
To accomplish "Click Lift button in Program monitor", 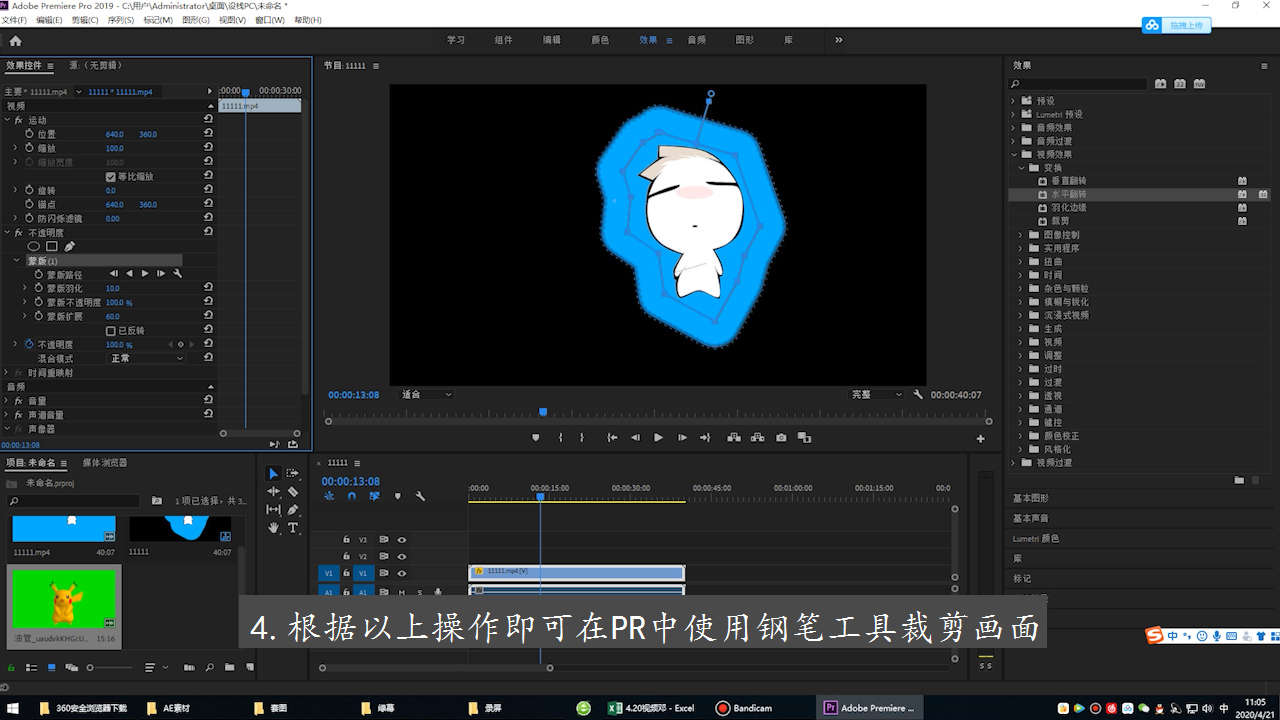I will (x=734, y=437).
